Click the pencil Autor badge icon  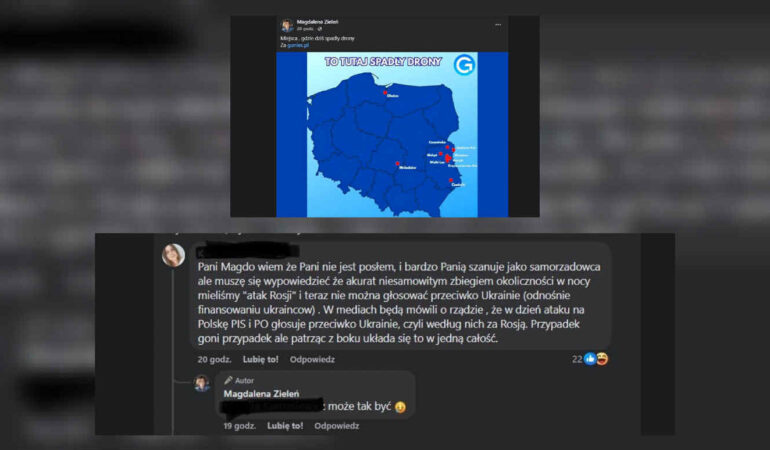point(228,380)
